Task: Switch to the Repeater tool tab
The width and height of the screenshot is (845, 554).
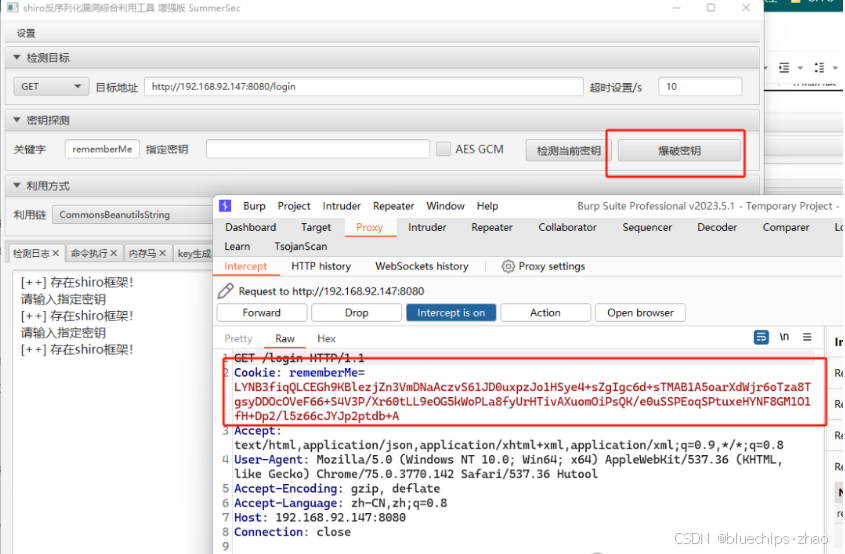Action: pyautogui.click(x=492, y=227)
